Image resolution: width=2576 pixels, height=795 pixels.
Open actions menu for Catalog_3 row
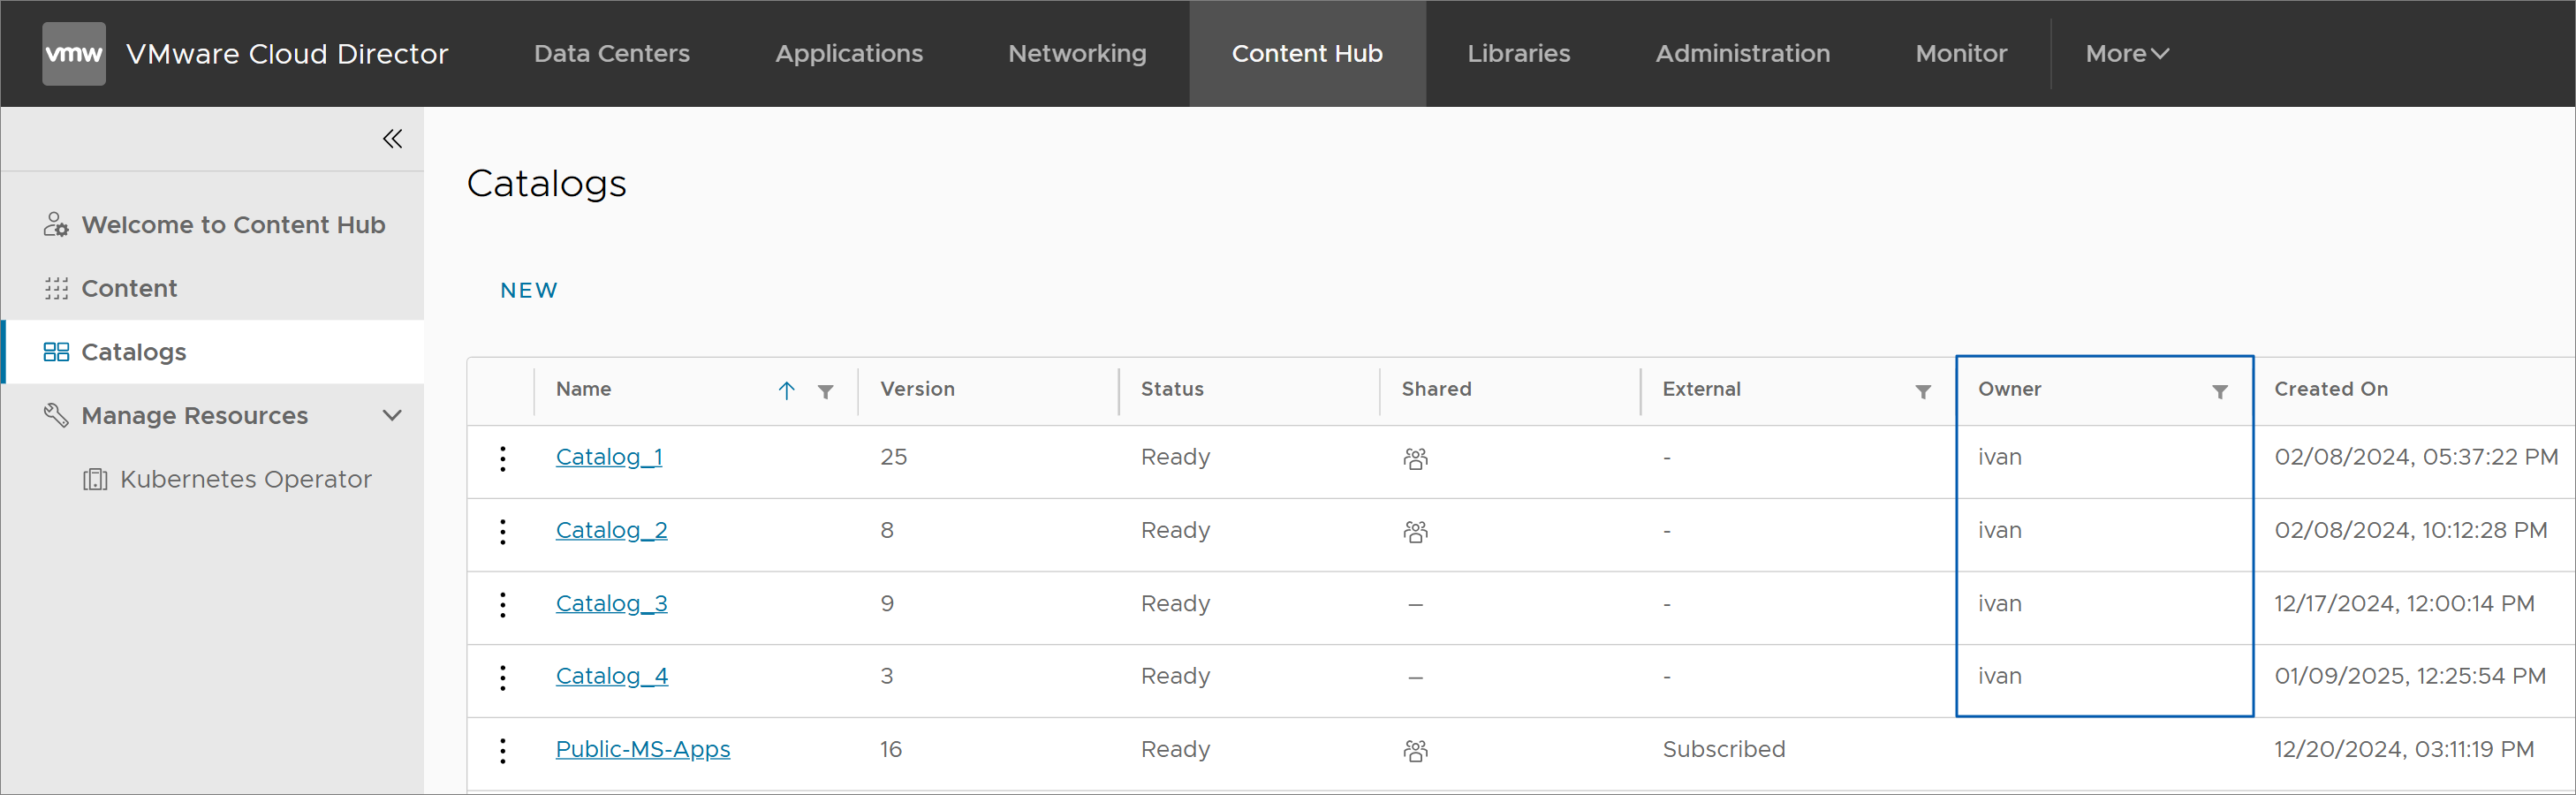coord(503,605)
